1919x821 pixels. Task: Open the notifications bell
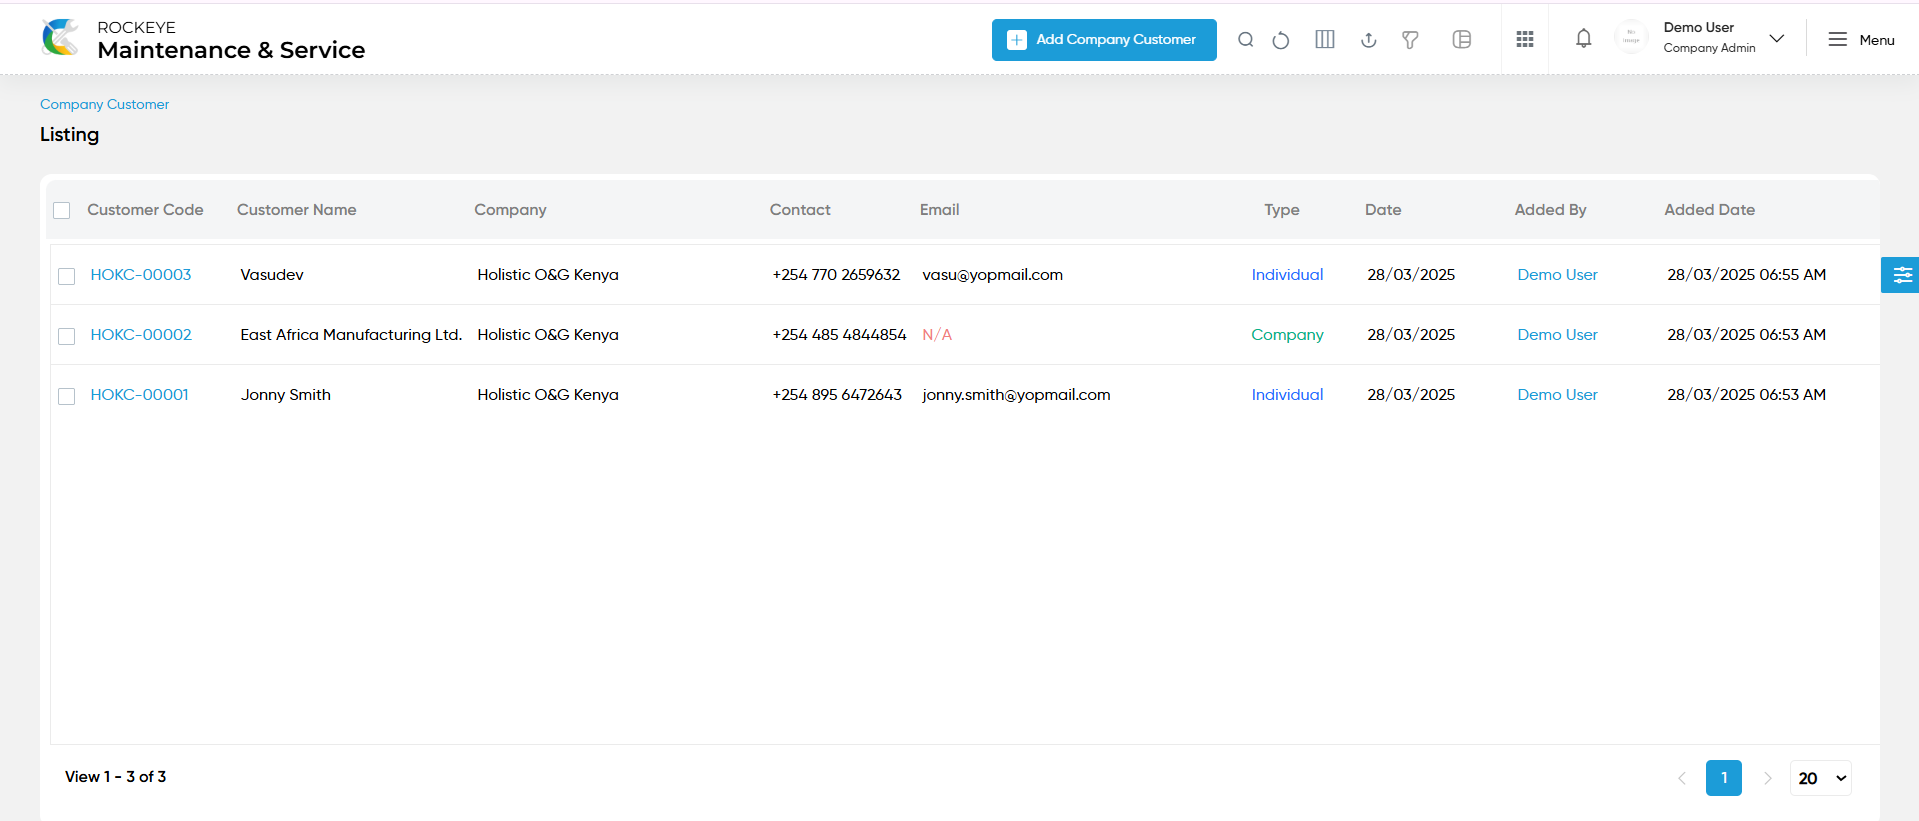(x=1584, y=39)
